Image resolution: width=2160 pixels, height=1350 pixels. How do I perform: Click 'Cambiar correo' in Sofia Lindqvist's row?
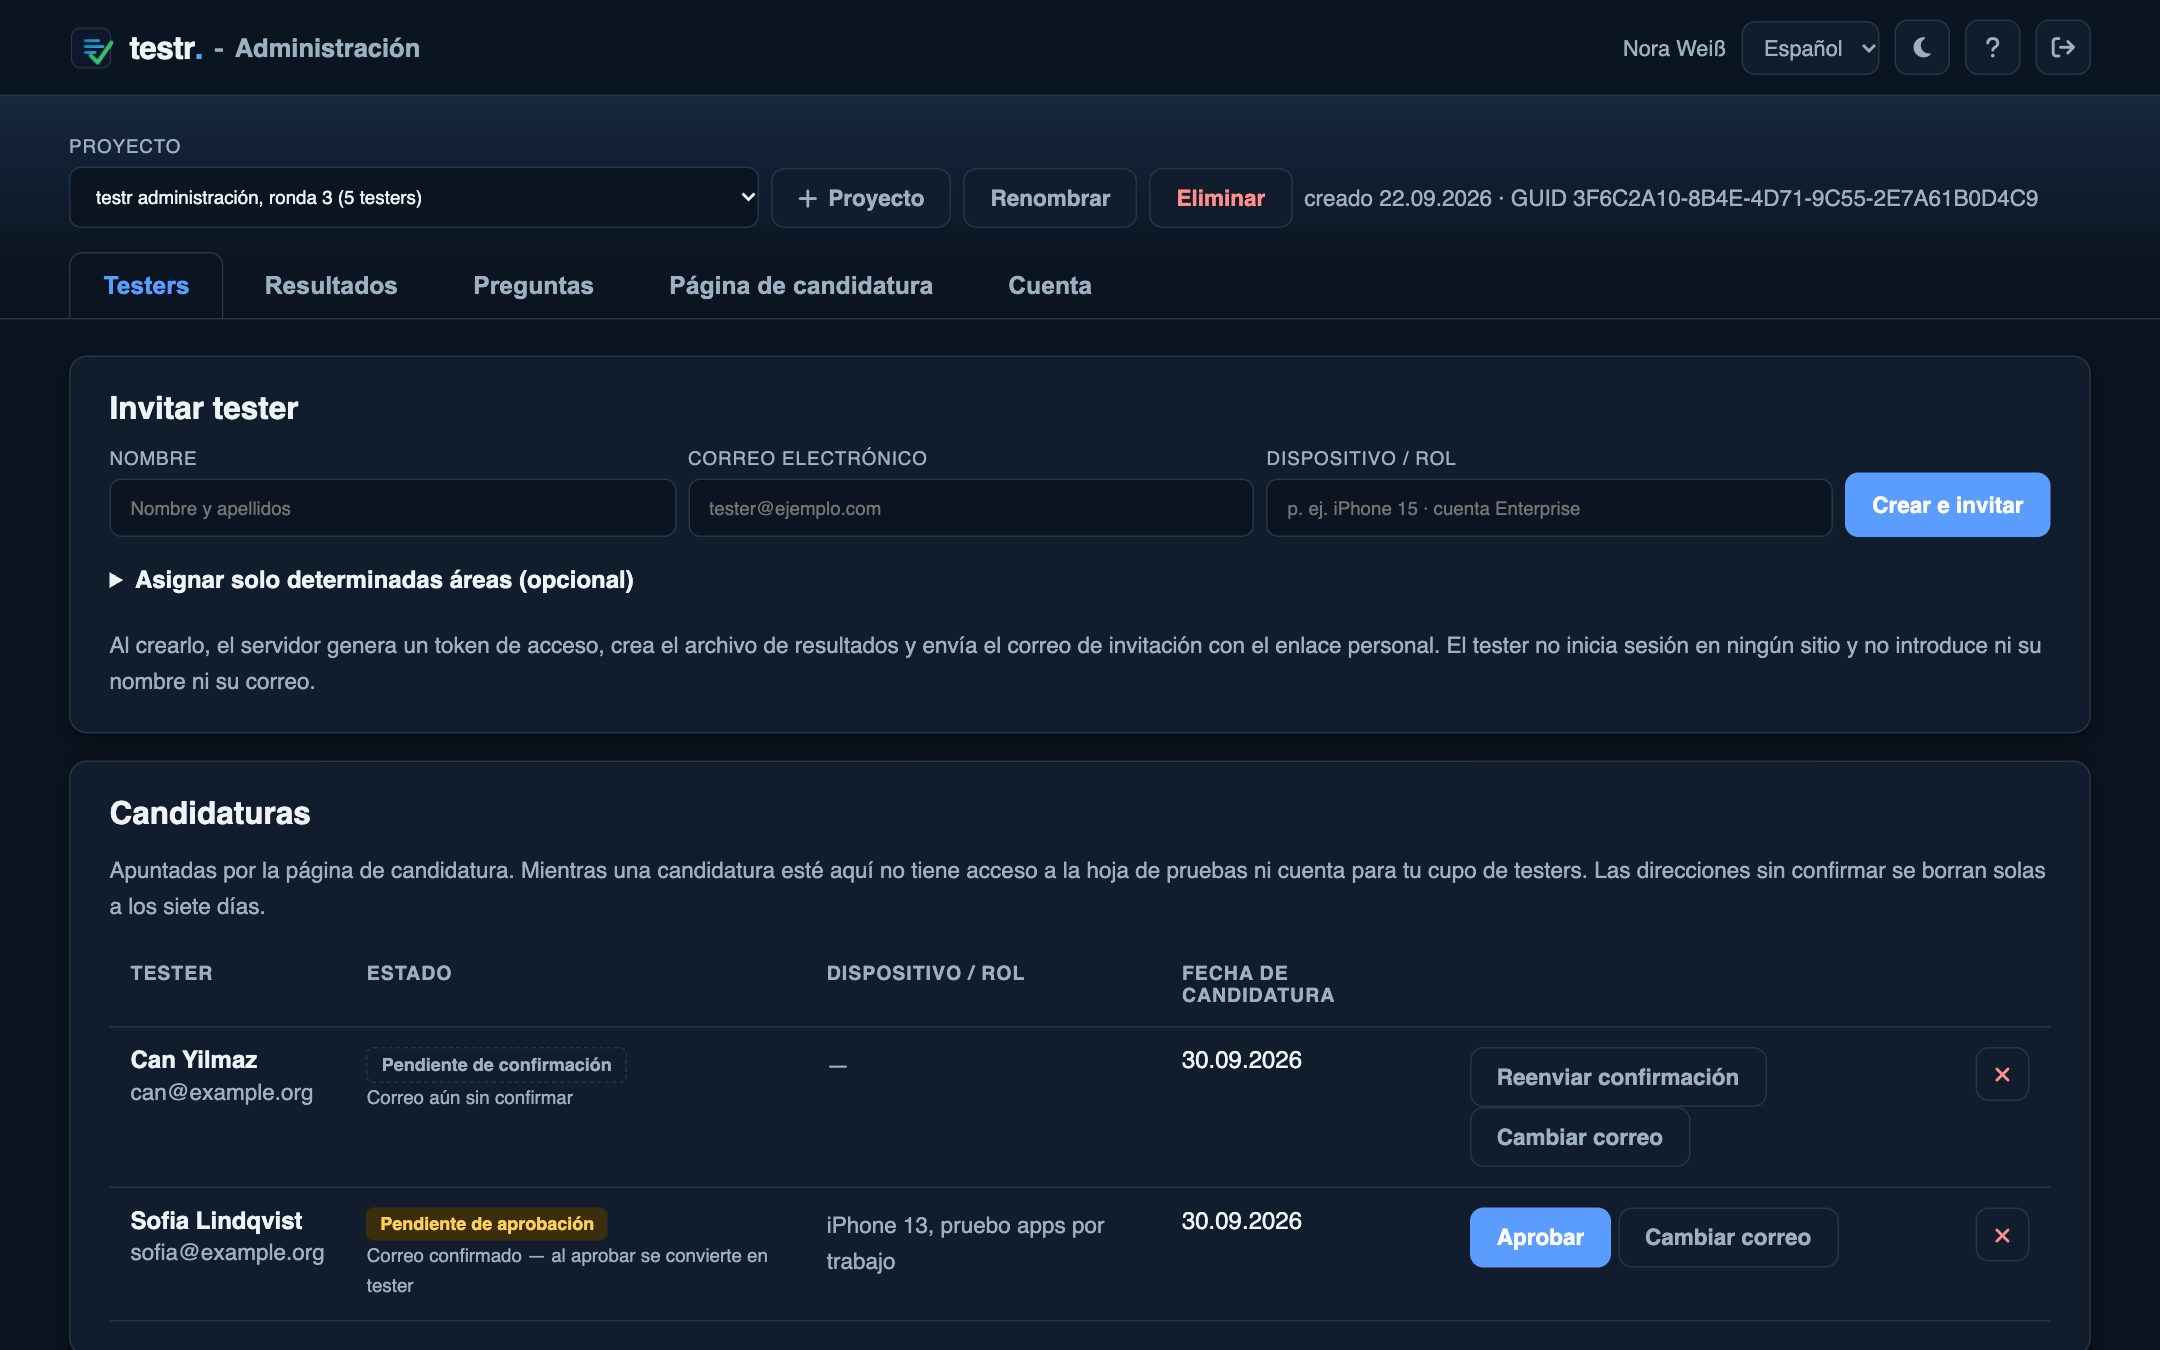point(1728,1237)
